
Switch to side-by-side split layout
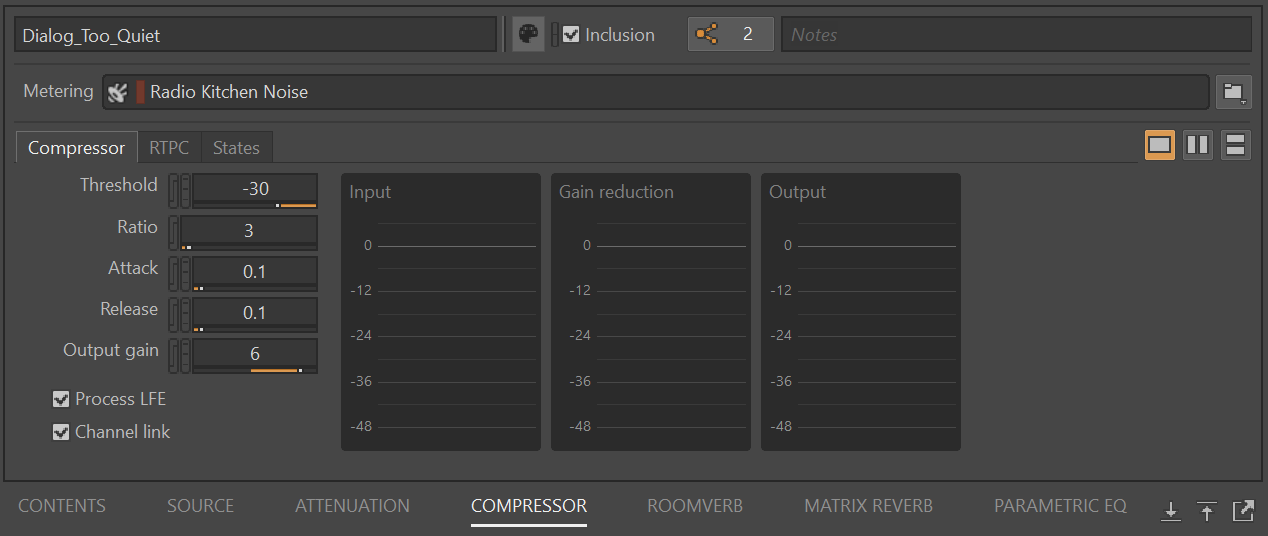[x=1197, y=145]
